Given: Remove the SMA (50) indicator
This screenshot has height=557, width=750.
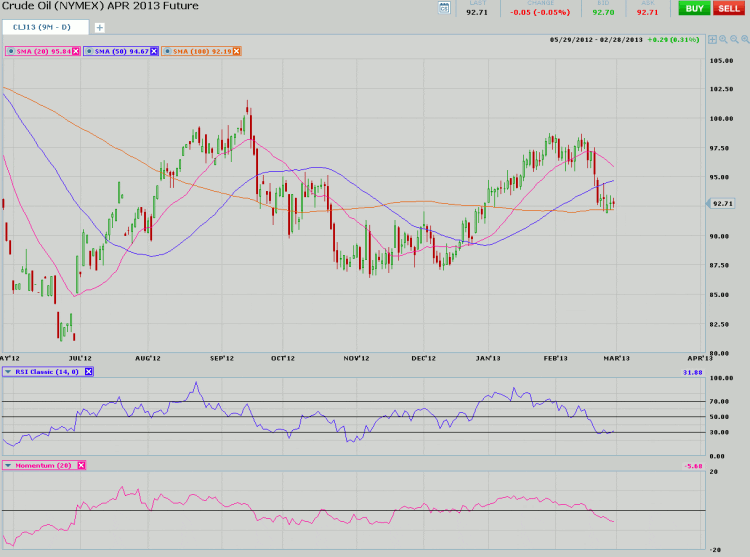Looking at the screenshot, I should coord(153,50).
